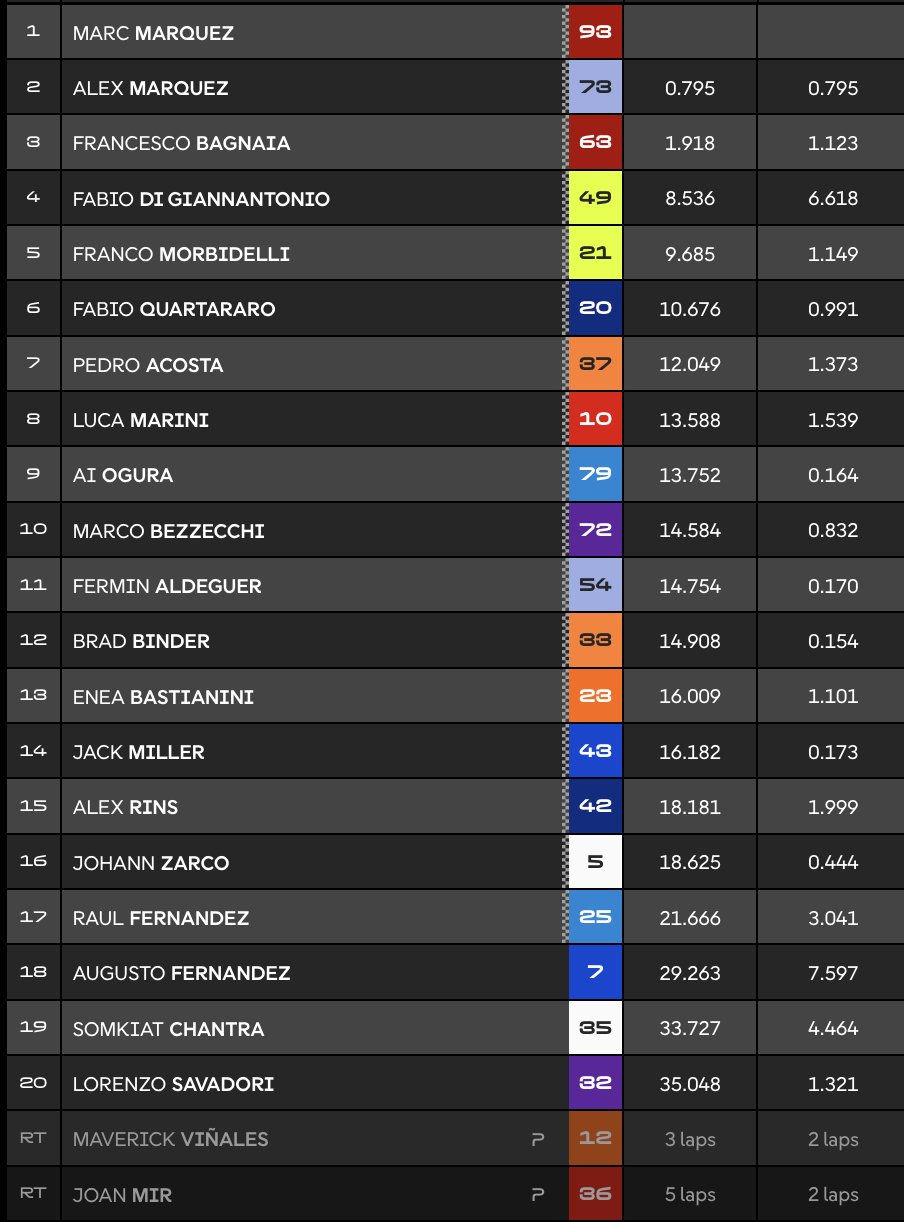The width and height of the screenshot is (904, 1222).
Task: Click Marc Marquez's number 93 badge
Action: [595, 33]
